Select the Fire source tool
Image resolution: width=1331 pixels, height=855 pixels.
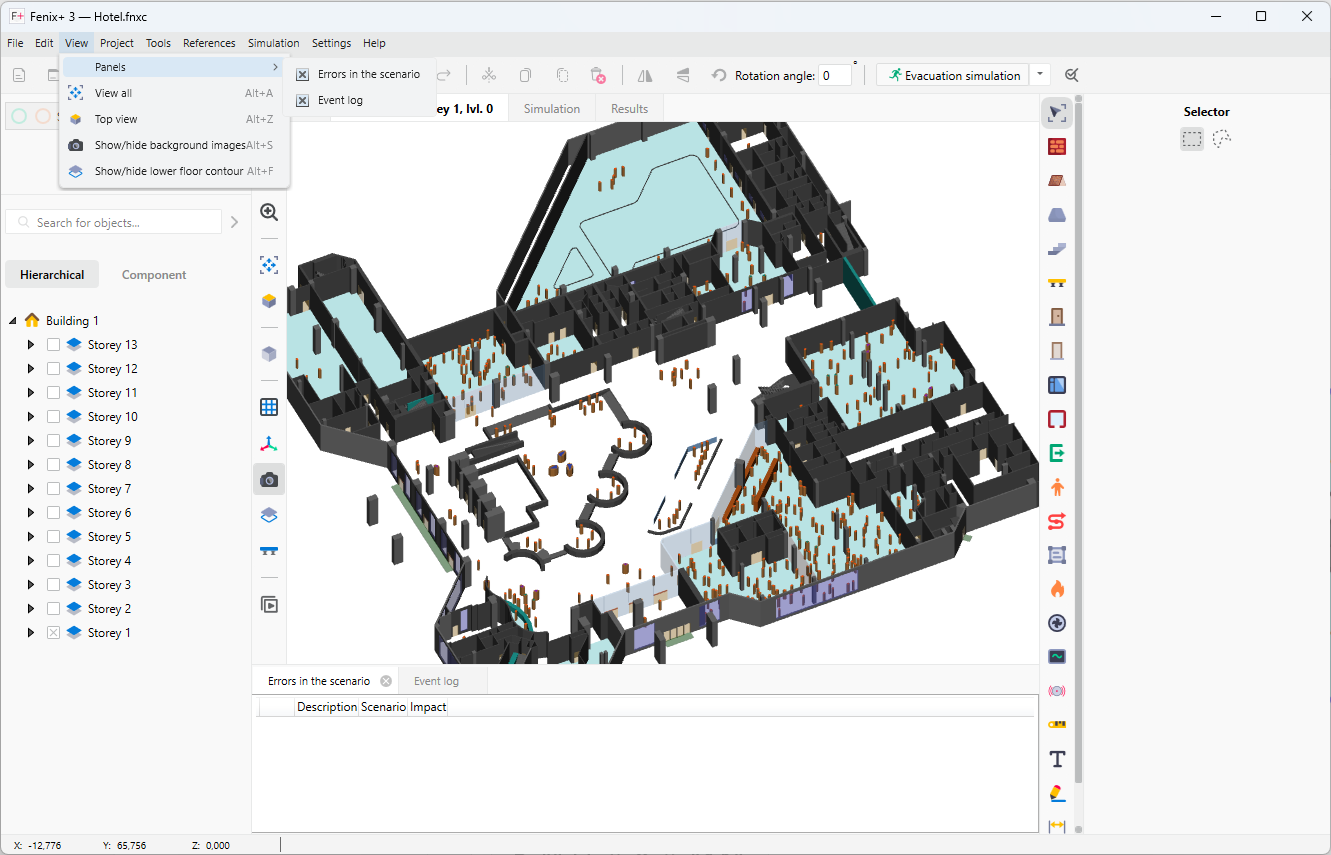click(1057, 589)
